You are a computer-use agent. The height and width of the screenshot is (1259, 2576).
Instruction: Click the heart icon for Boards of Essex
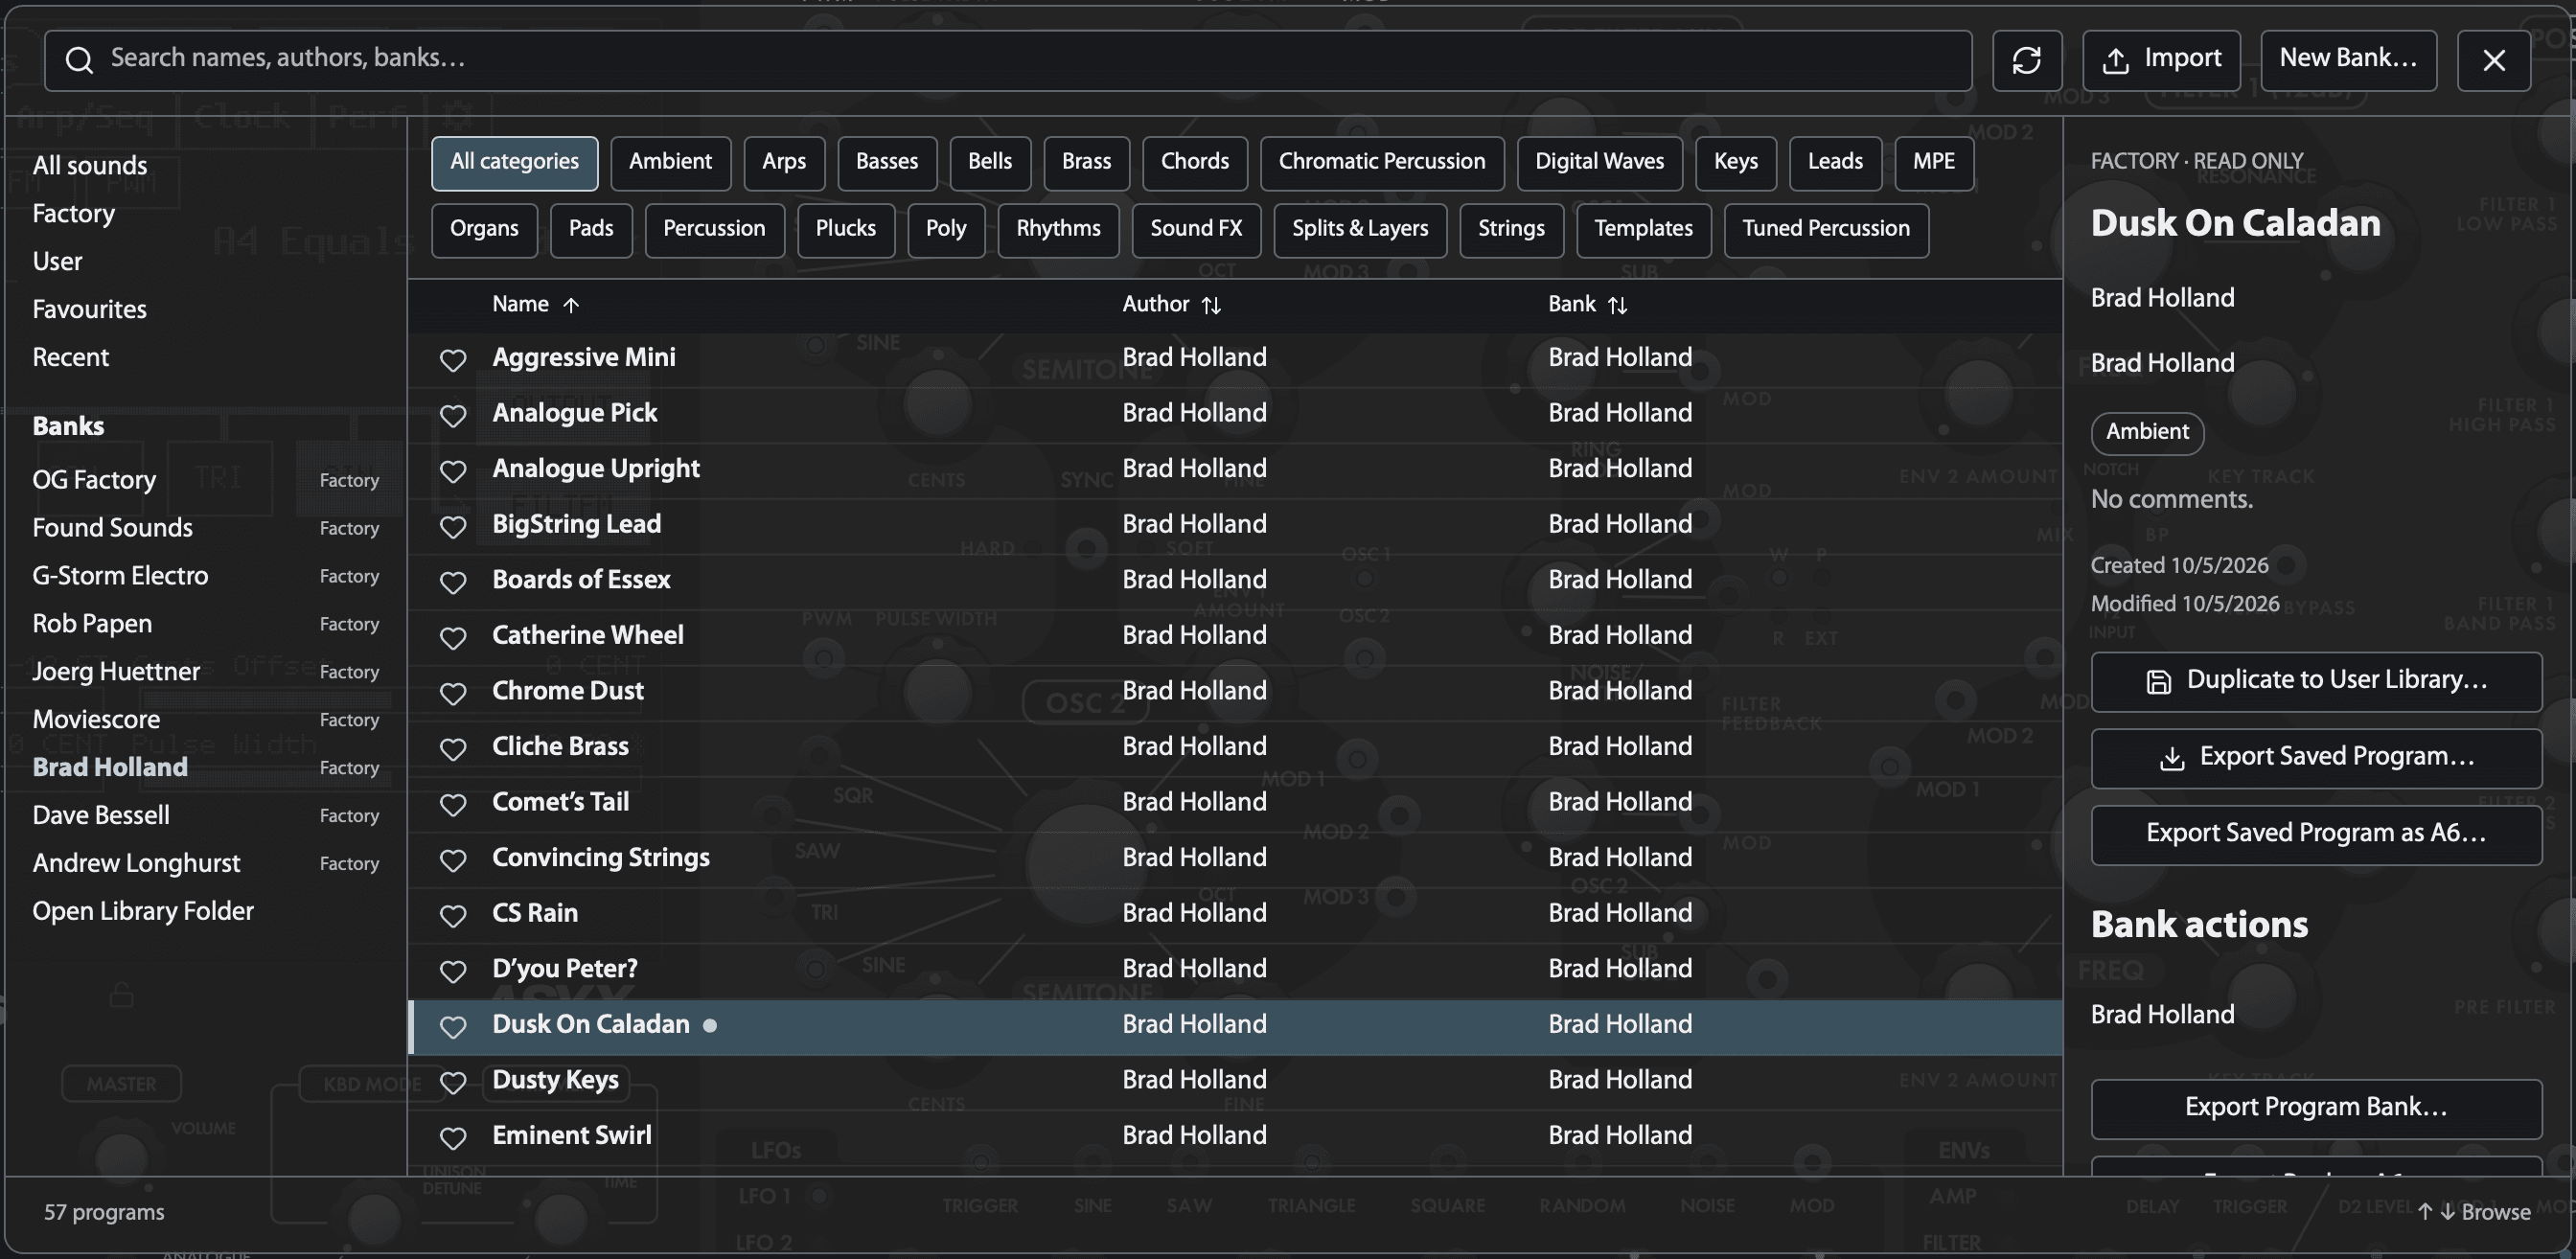coord(453,582)
